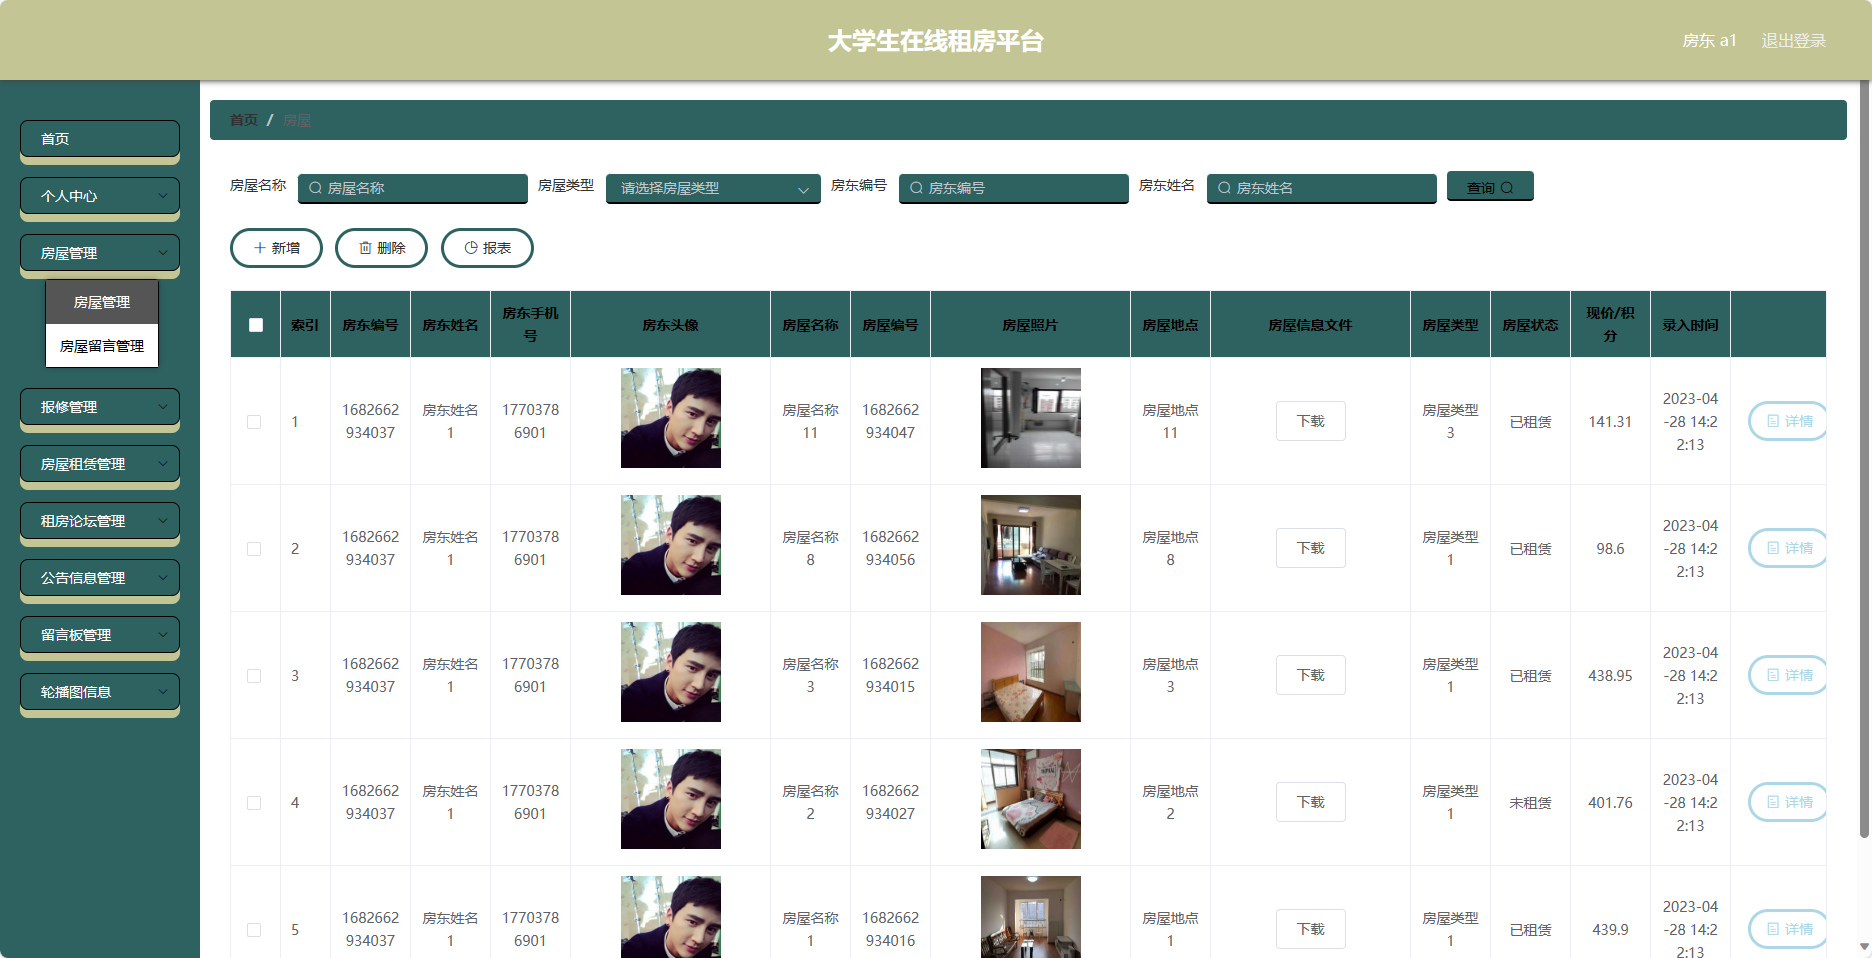Viewport: 1872px width, 958px height.
Task: Click the document icon on row 3 详情
Action: pyautogui.click(x=1773, y=675)
